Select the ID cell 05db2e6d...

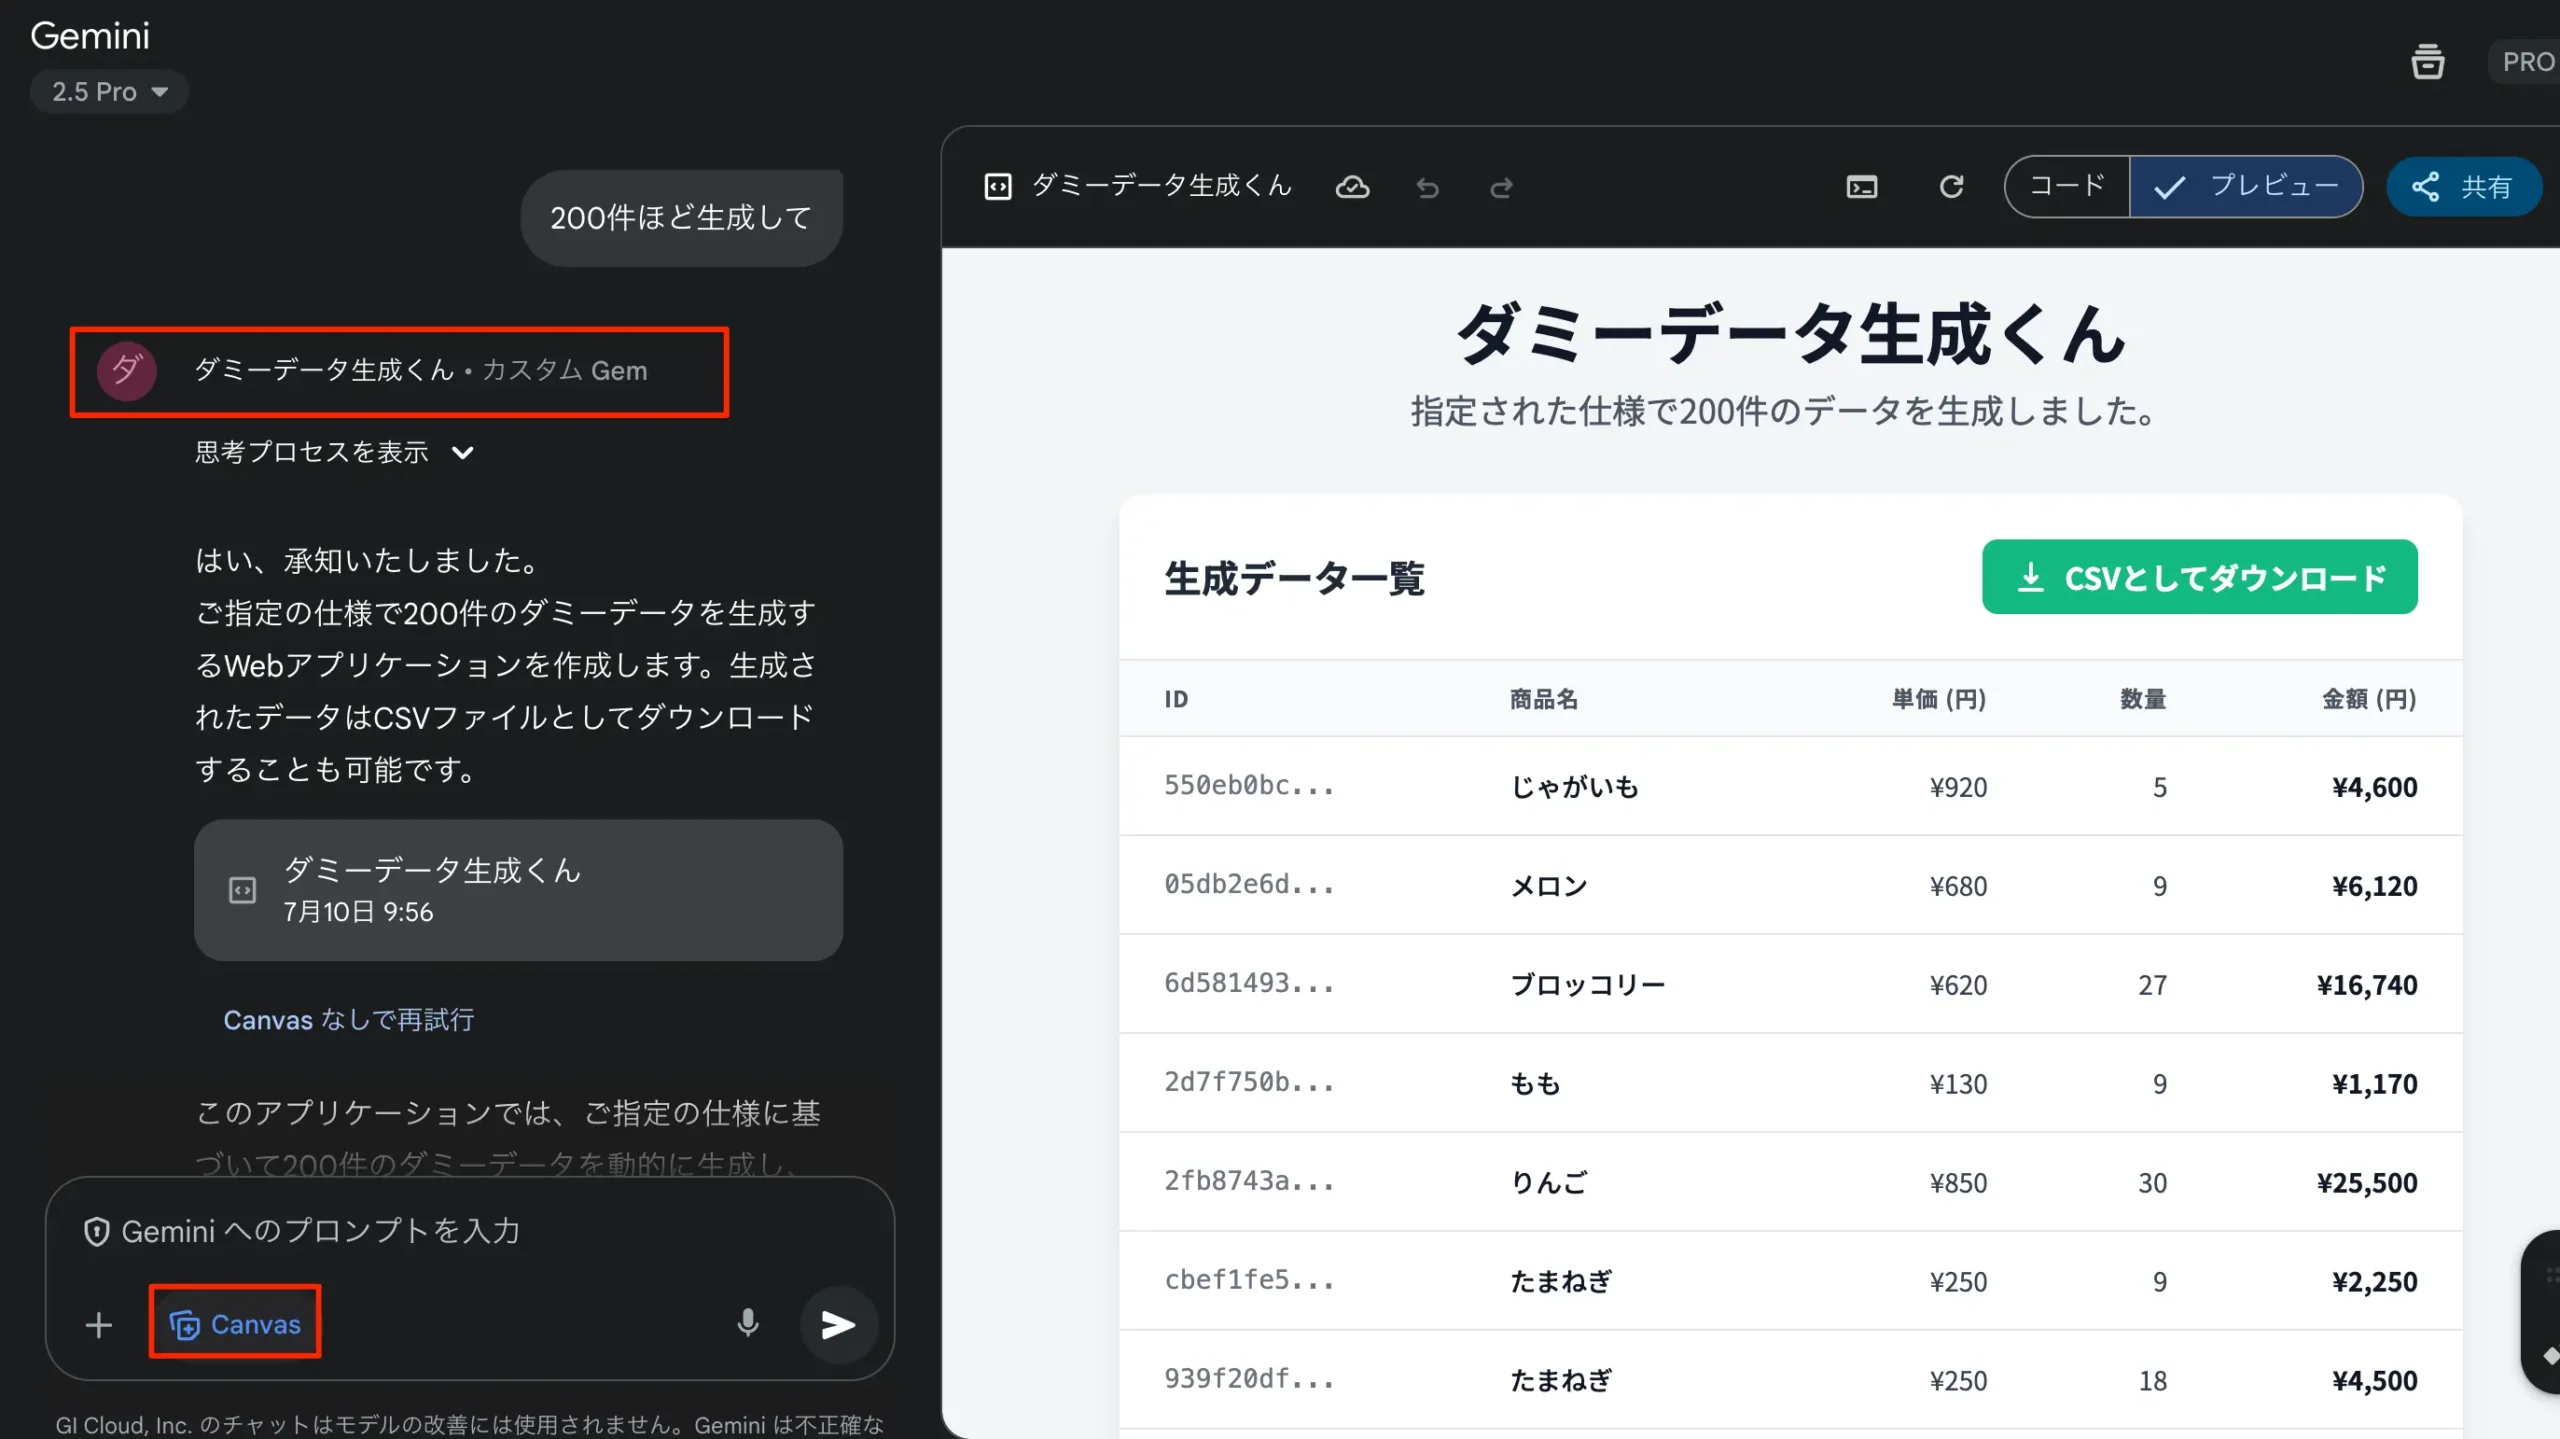(1249, 885)
